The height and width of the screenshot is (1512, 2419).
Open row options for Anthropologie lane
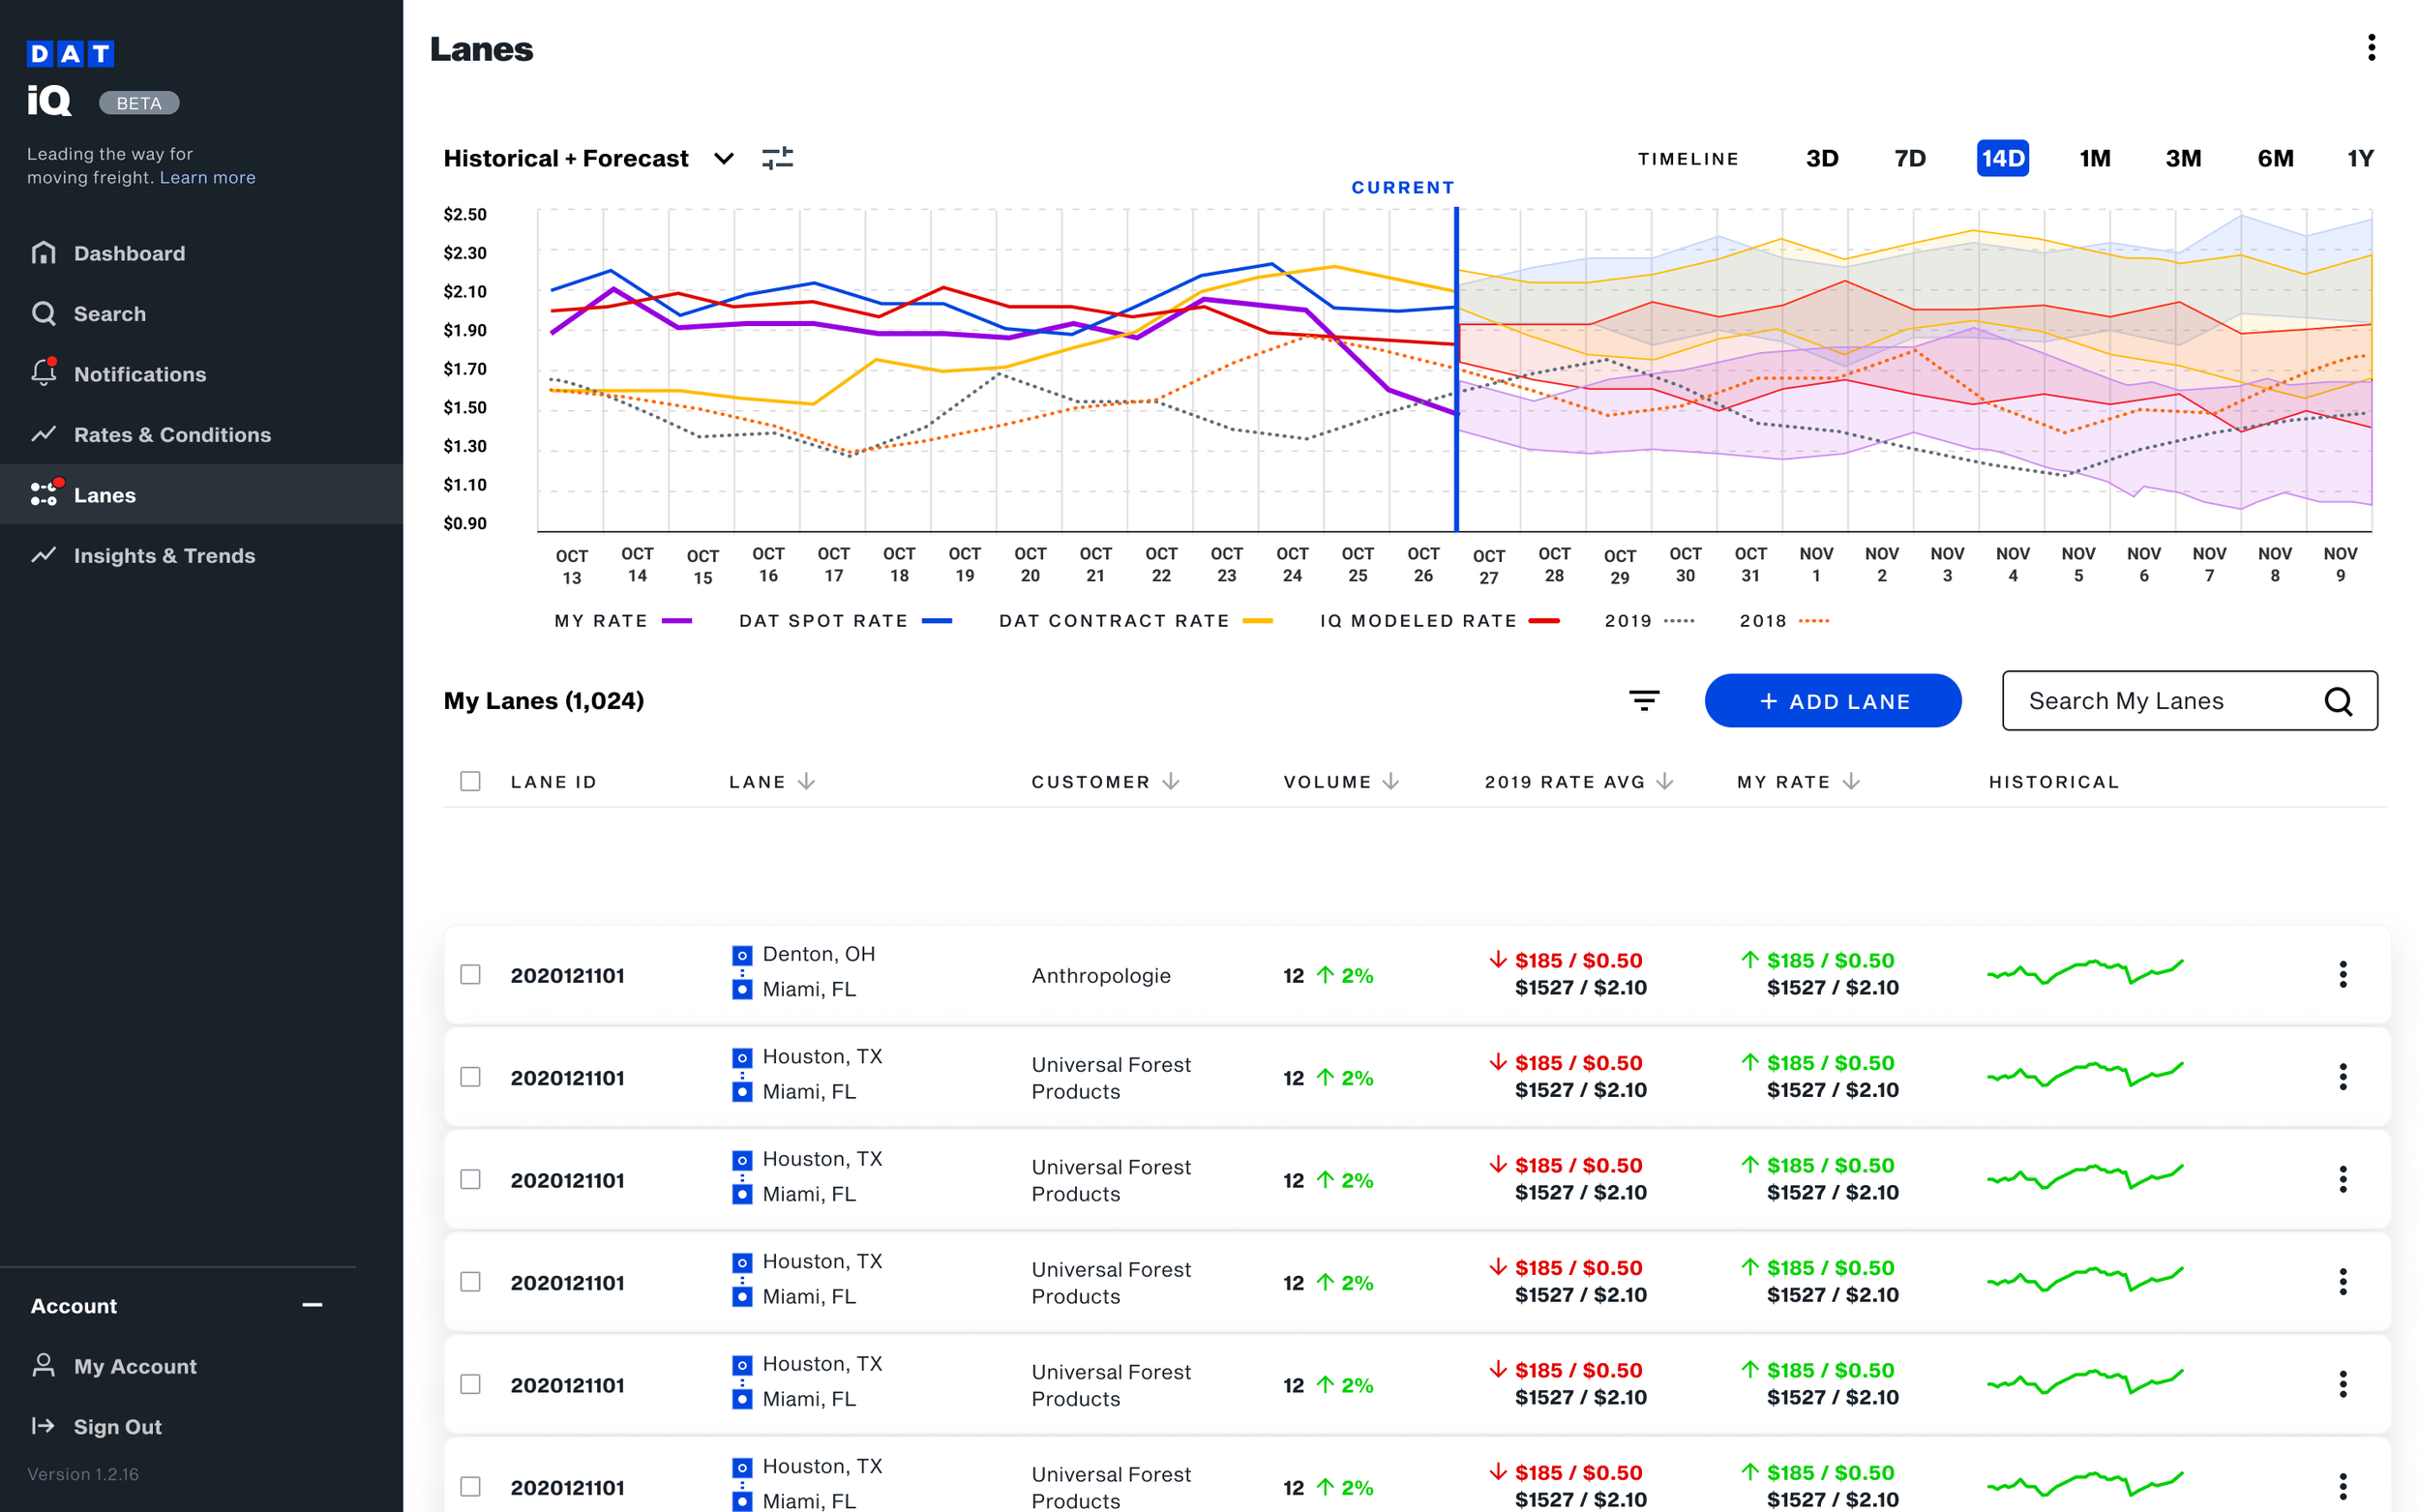pyautogui.click(x=2342, y=974)
